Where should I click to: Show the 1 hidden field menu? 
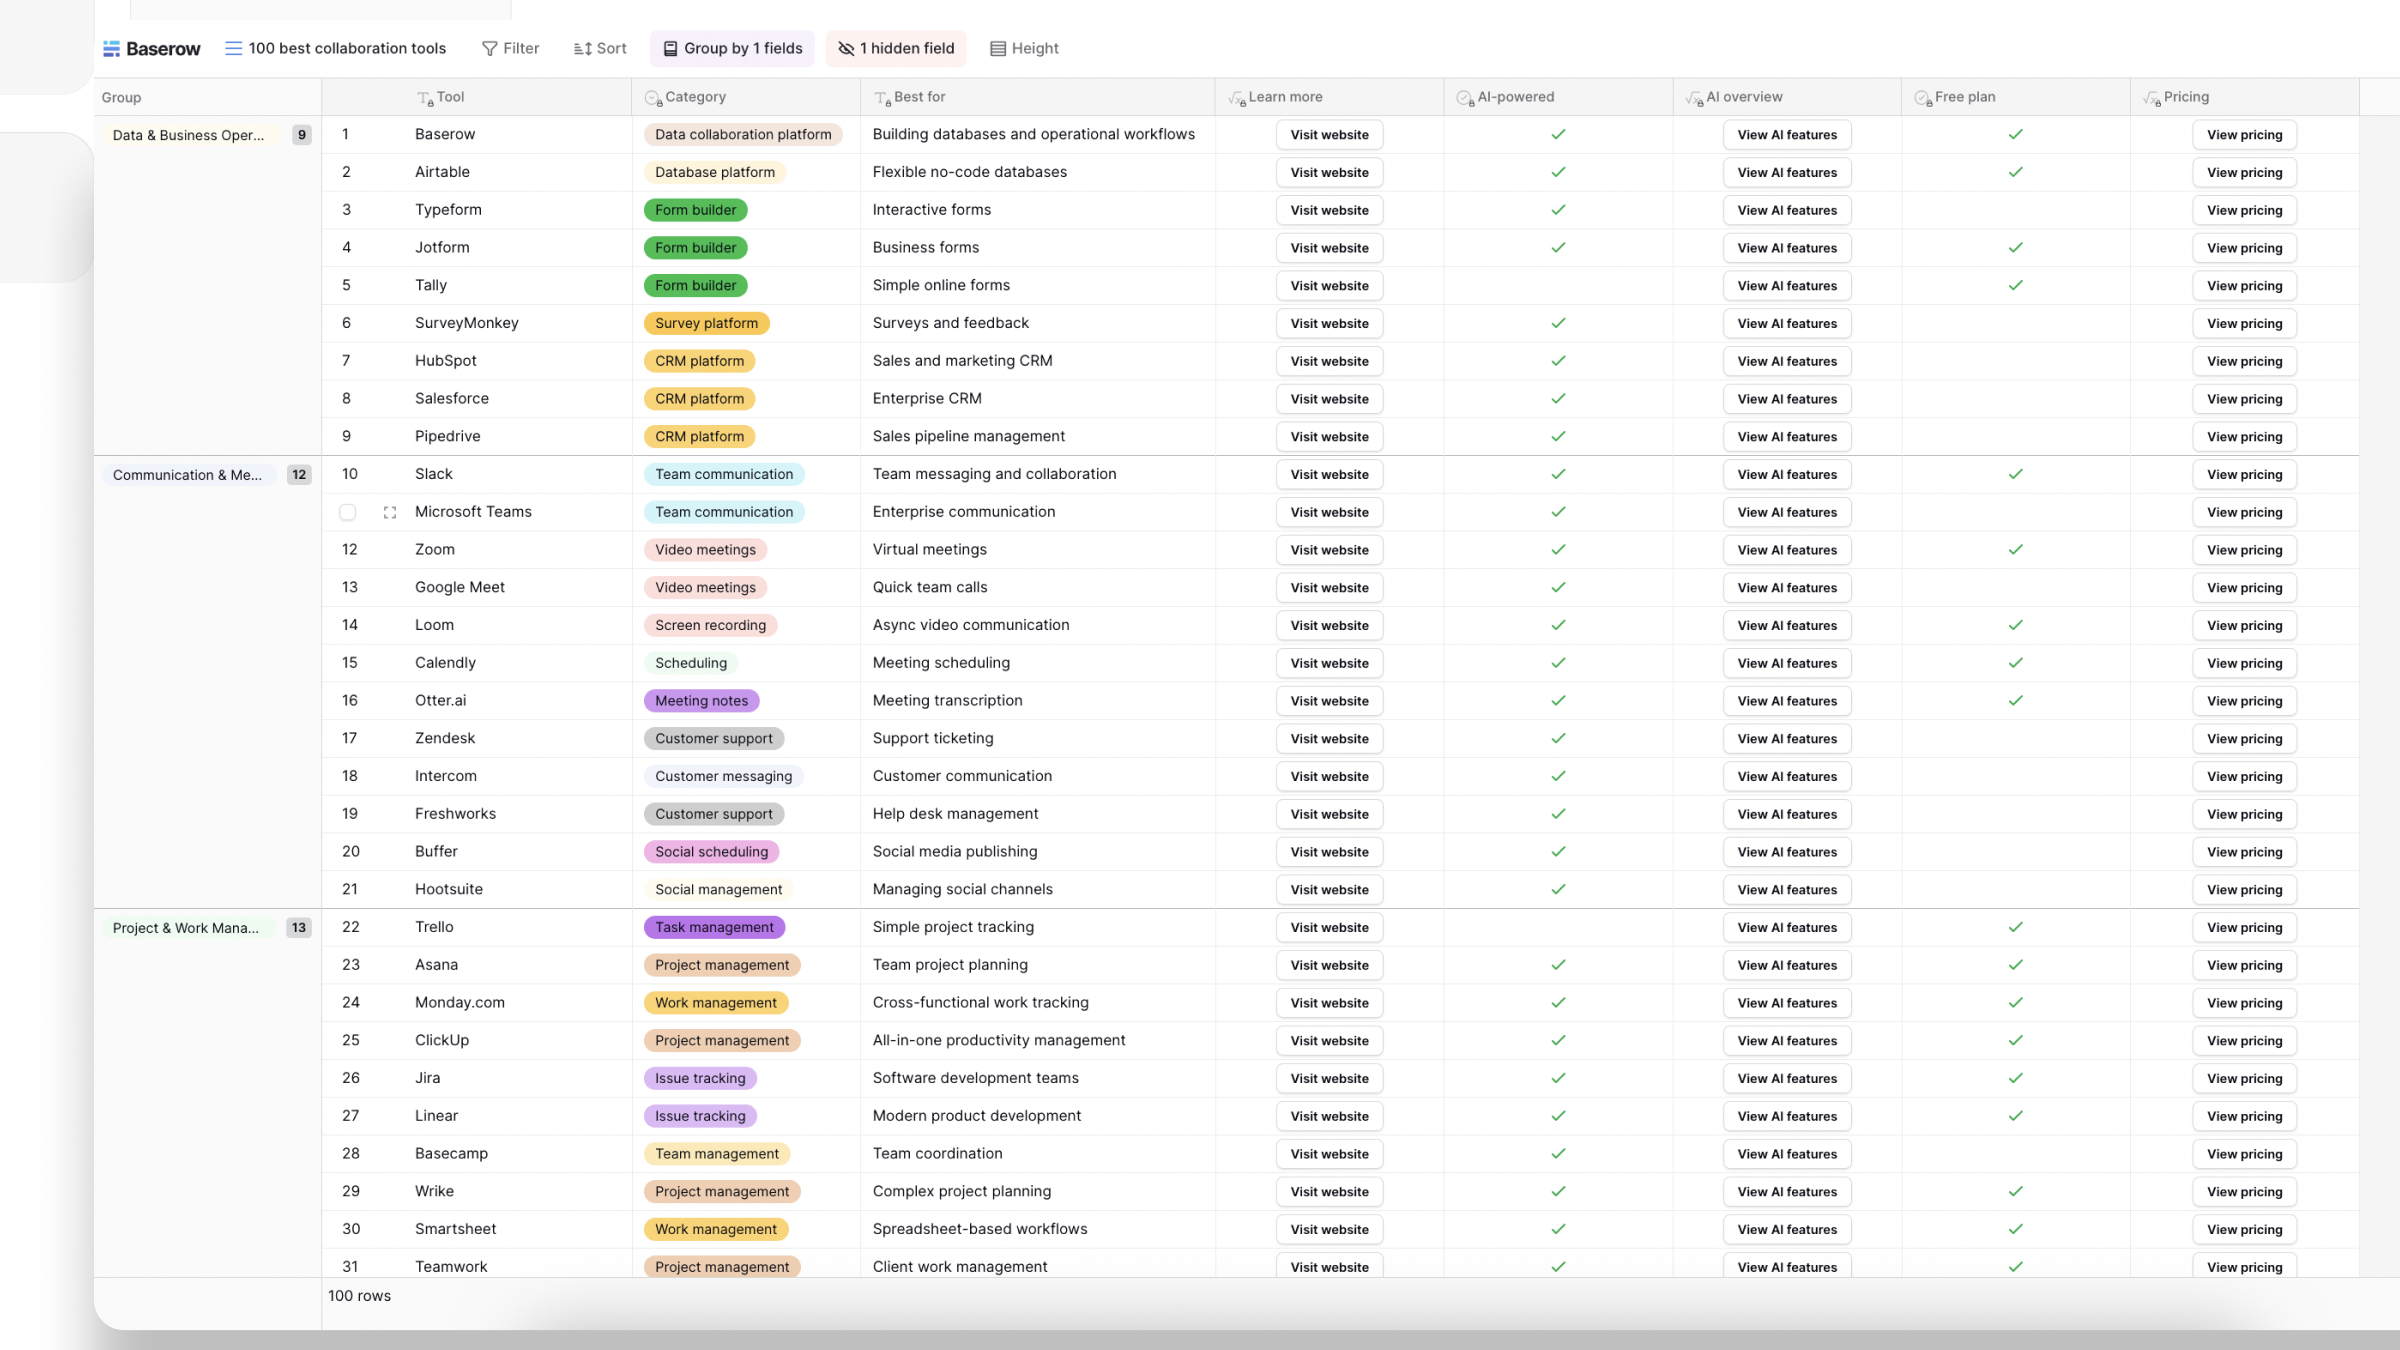(x=896, y=48)
